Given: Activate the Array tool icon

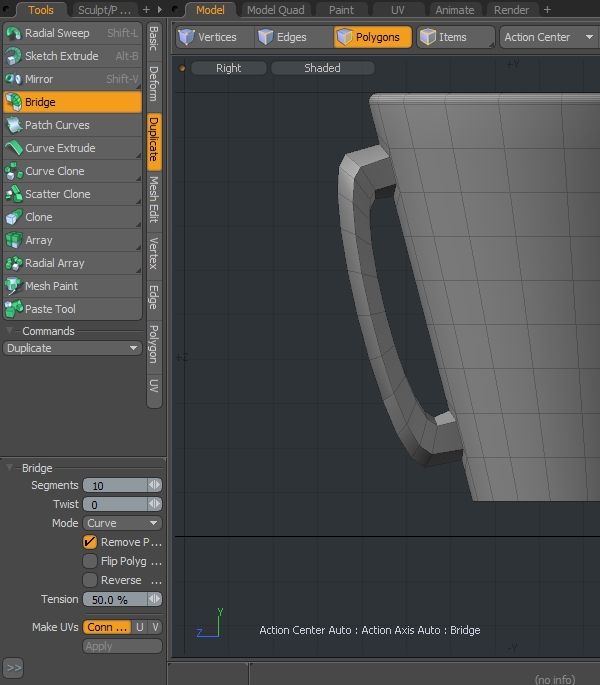Looking at the screenshot, I should (x=14, y=240).
